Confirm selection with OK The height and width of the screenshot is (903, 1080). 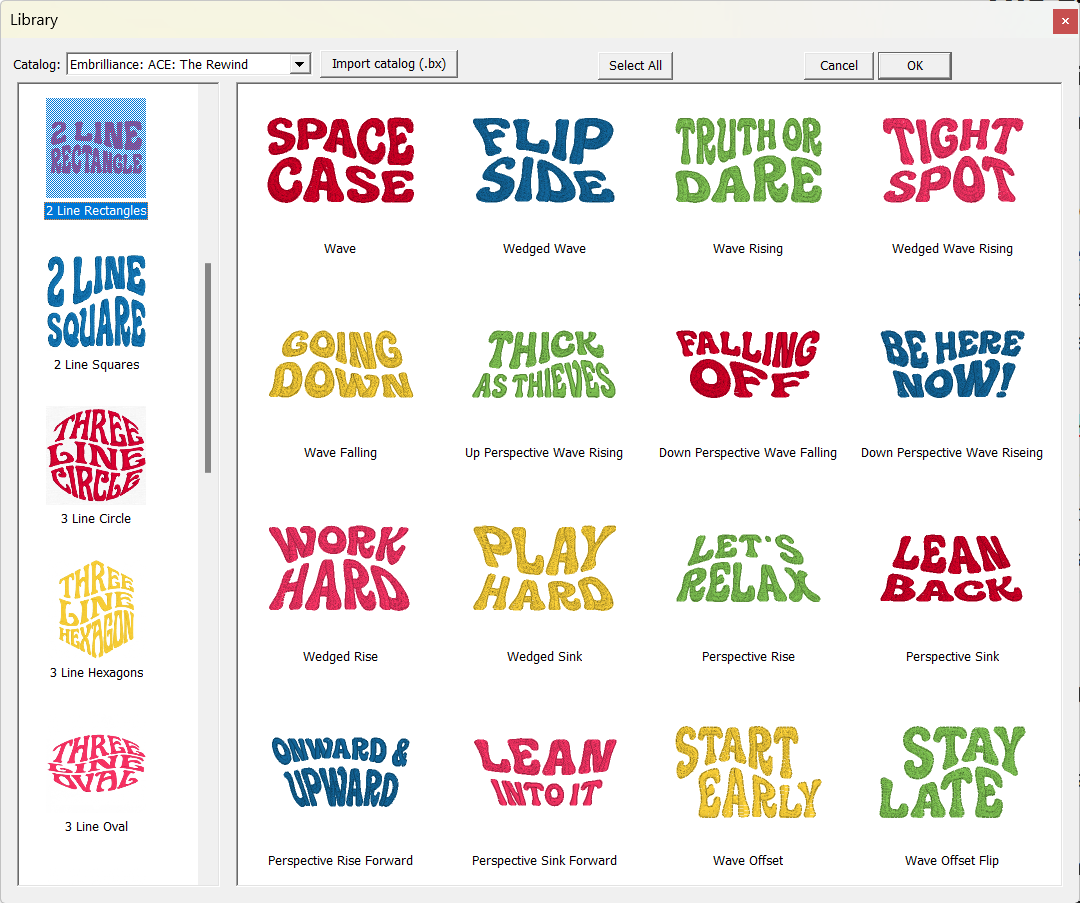914,65
